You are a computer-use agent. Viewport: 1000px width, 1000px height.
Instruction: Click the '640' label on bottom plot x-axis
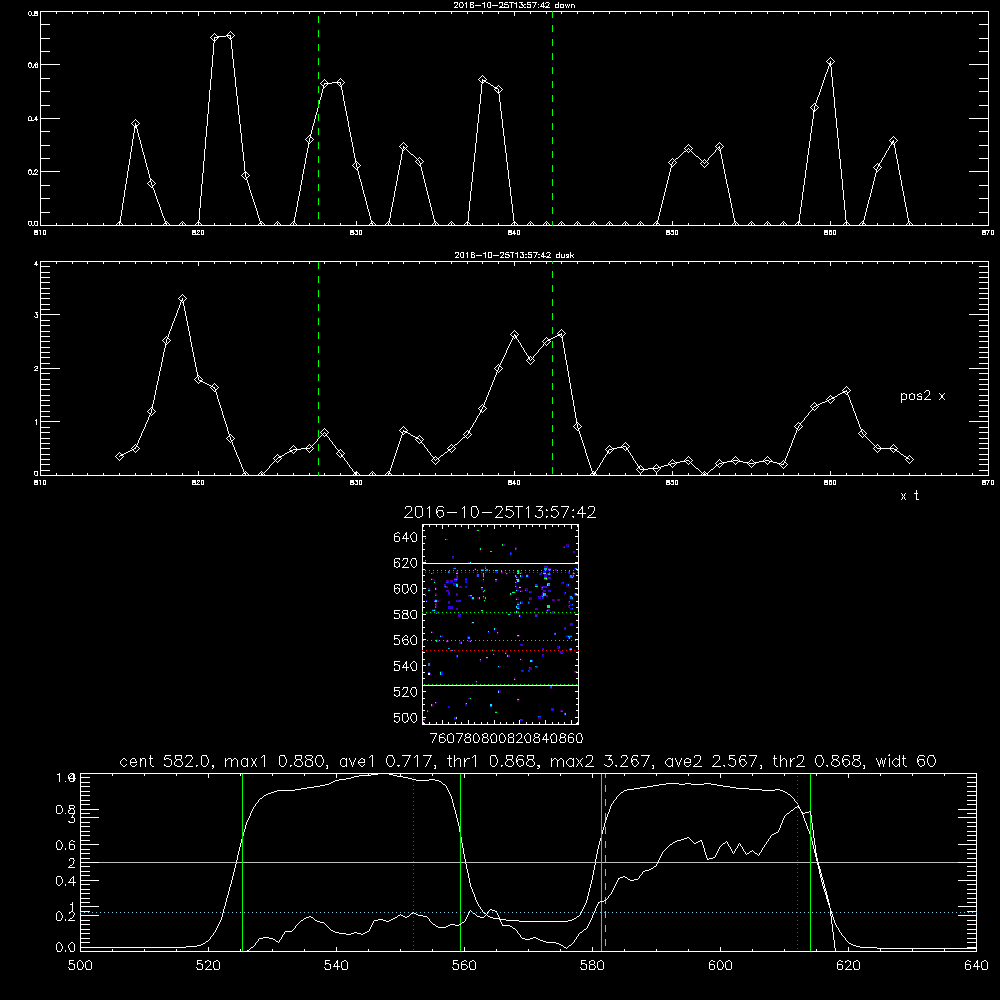click(976, 965)
